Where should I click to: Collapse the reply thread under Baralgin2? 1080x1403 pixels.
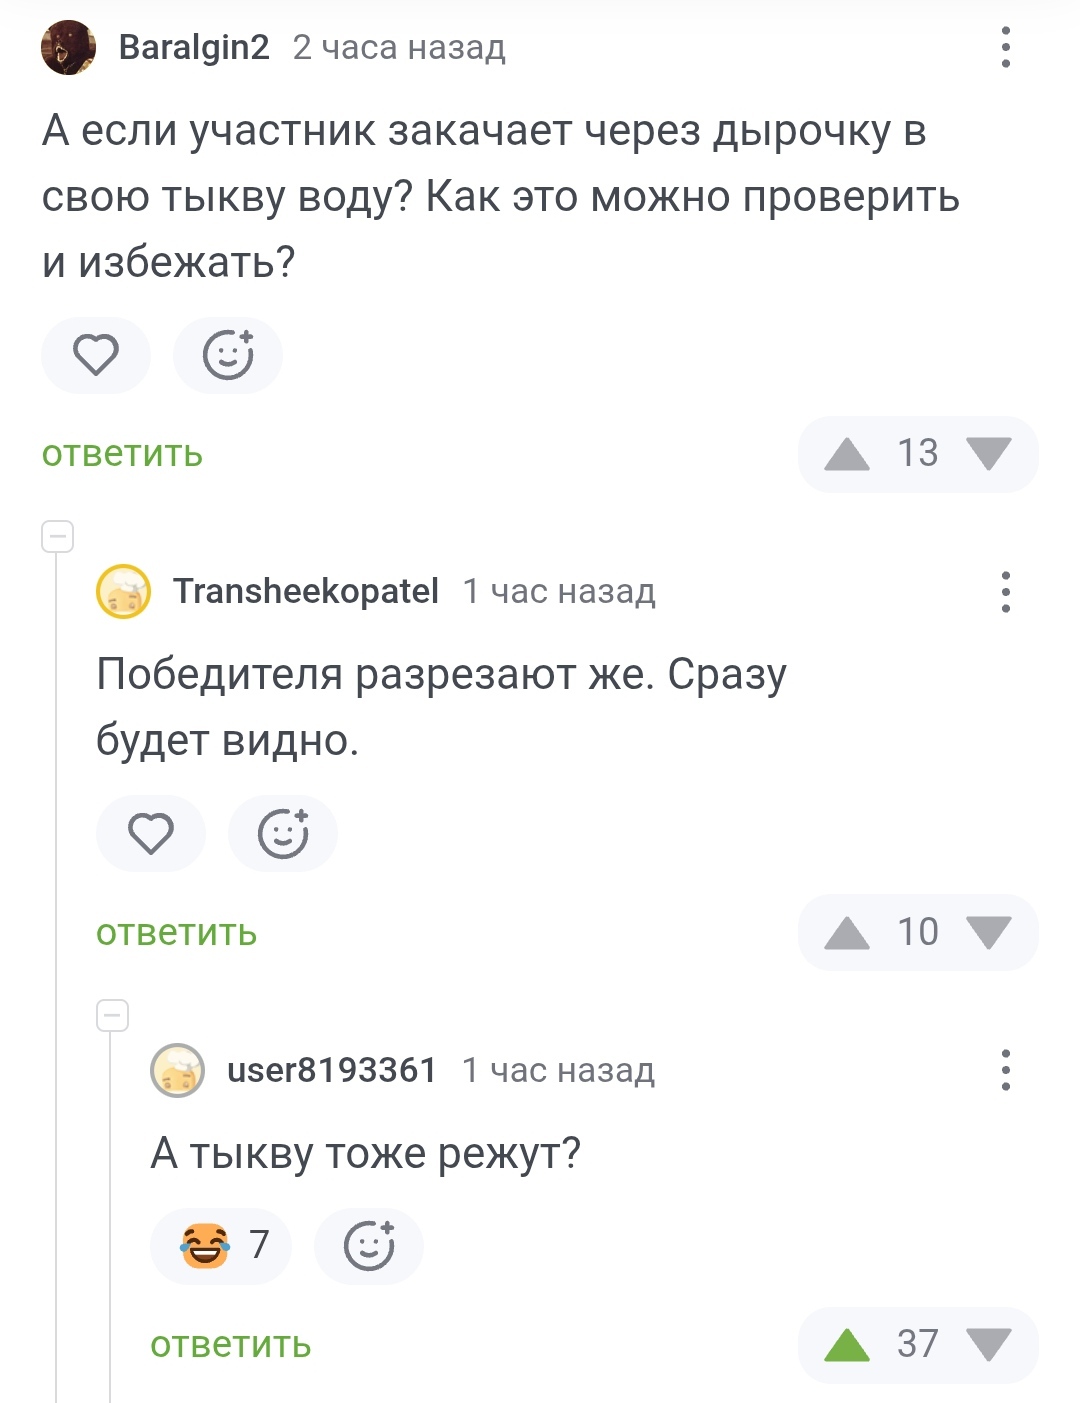(58, 537)
